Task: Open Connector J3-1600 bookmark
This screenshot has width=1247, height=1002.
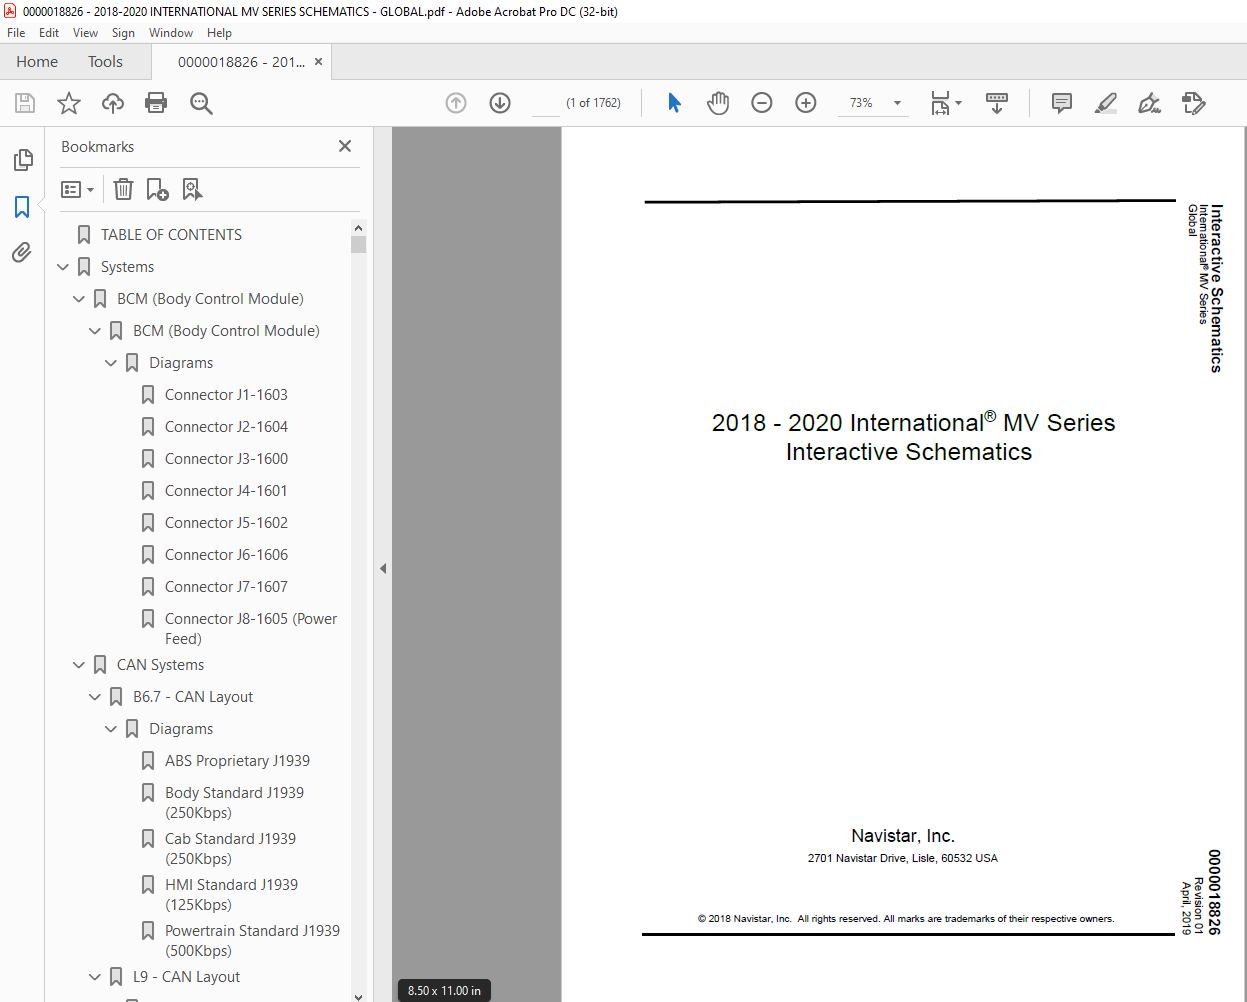Action: (226, 459)
